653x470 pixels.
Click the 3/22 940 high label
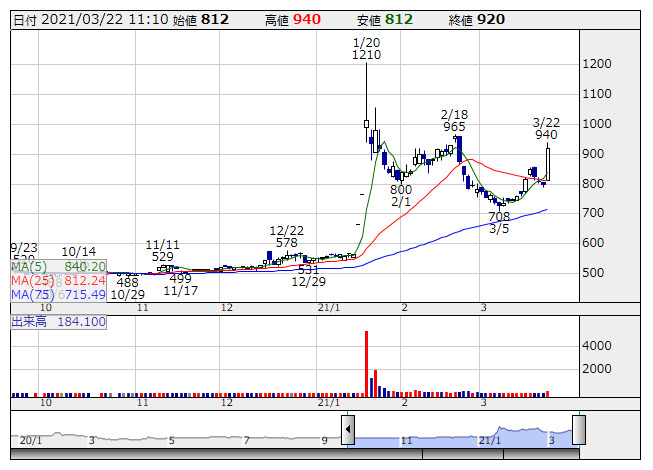coord(546,129)
